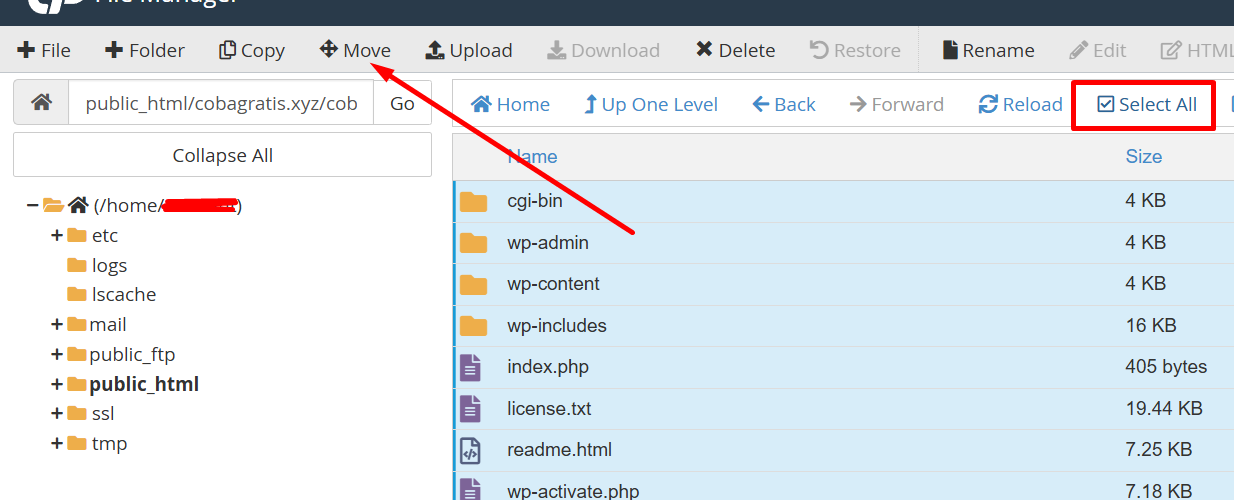The width and height of the screenshot is (1234, 500).
Task: Delete the selected files
Action: pyautogui.click(x=735, y=50)
